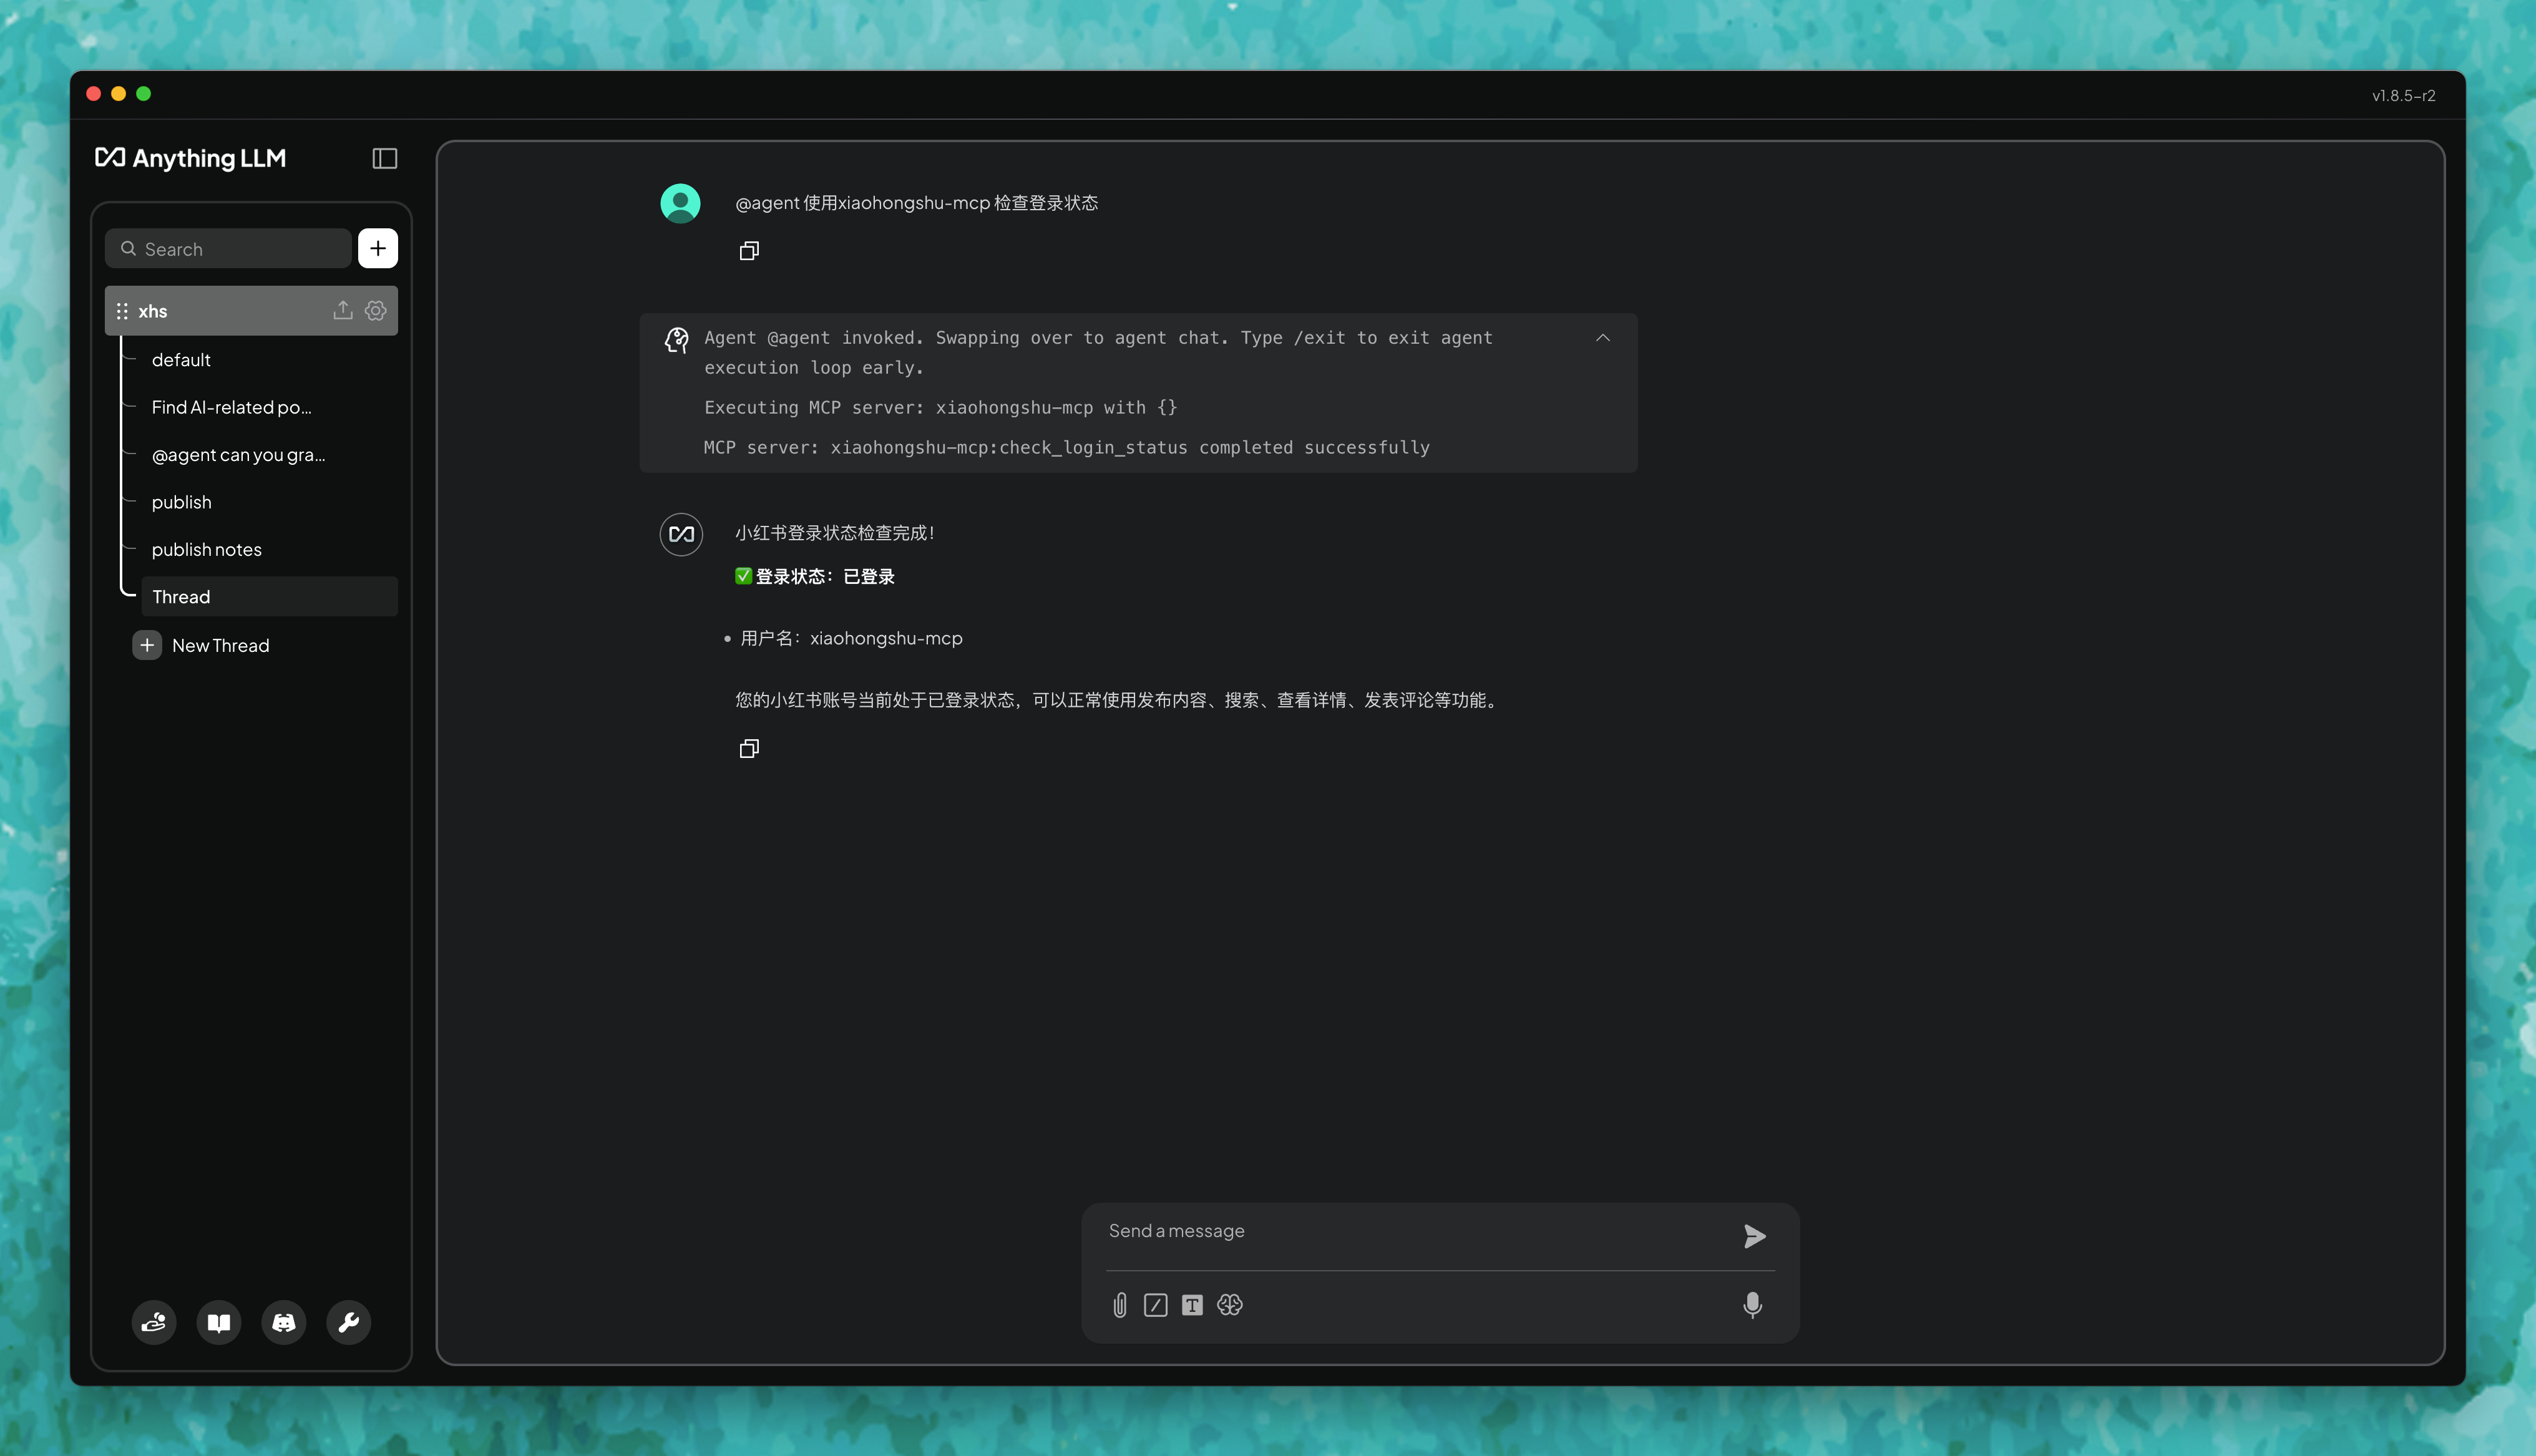Click the 'Agent @agent invoked' log line
The image size is (2536, 1456).
point(1098,353)
